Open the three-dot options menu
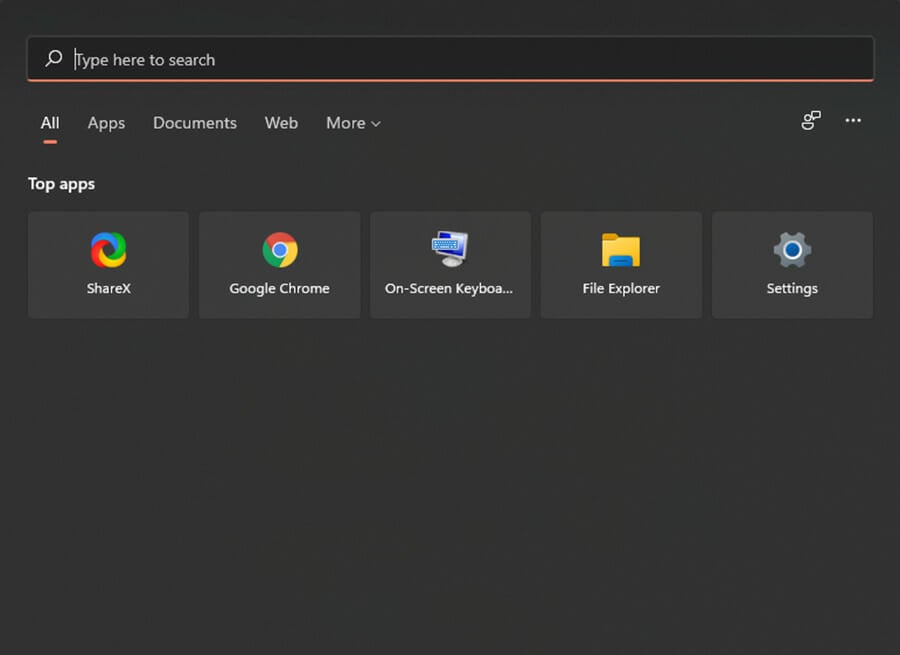The width and height of the screenshot is (900, 655). (x=853, y=121)
